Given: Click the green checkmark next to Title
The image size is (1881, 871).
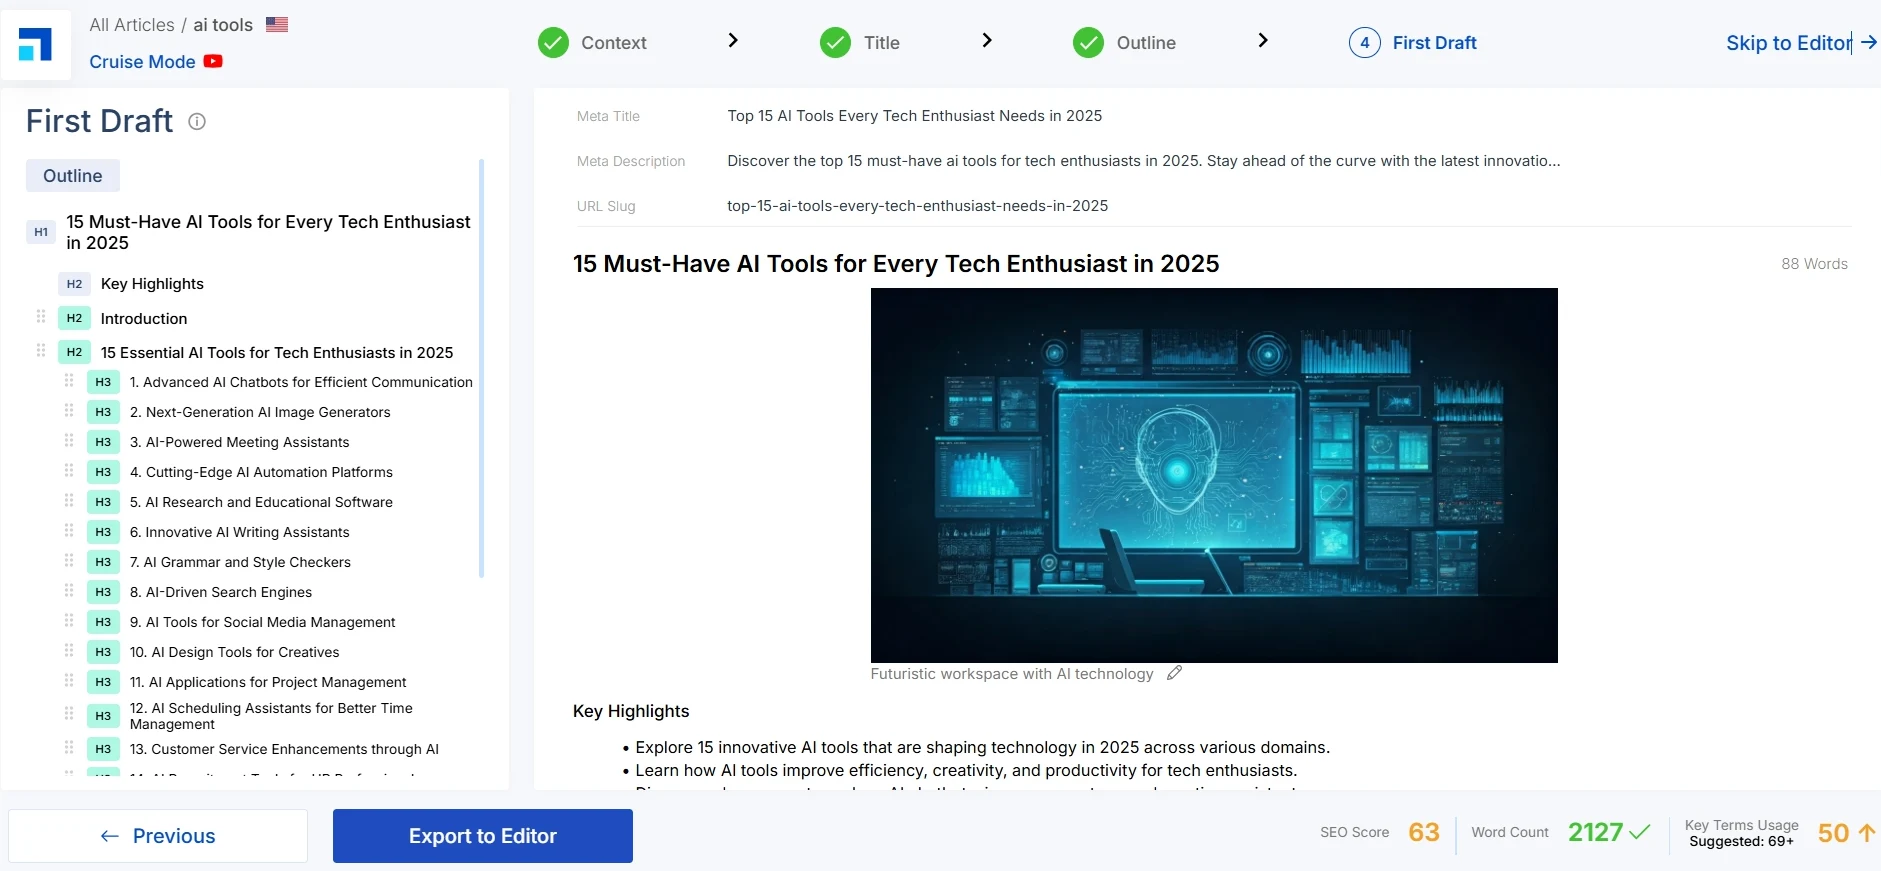Looking at the screenshot, I should (835, 43).
